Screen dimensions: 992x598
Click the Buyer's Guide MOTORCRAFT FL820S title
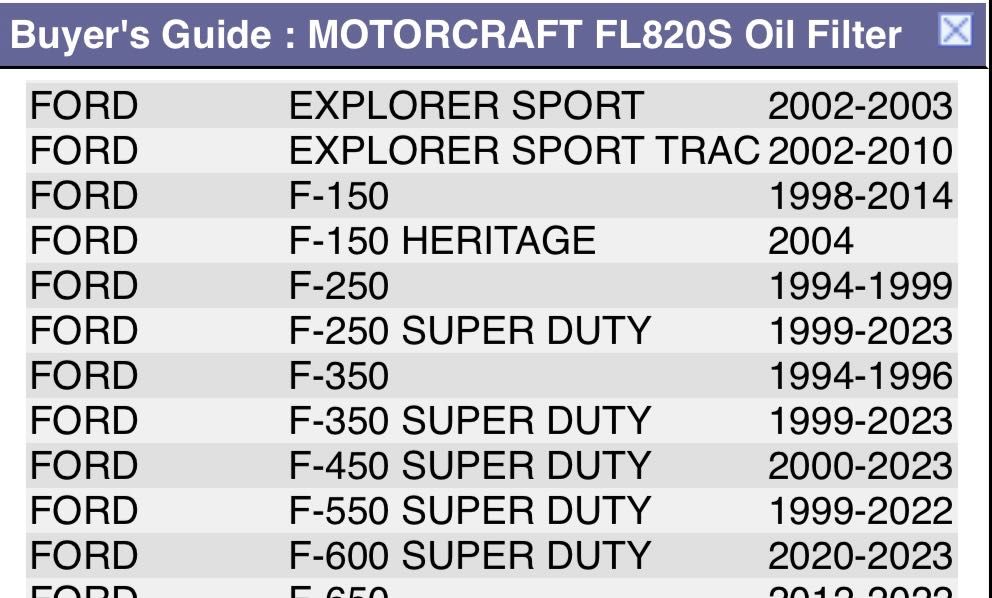[455, 36]
